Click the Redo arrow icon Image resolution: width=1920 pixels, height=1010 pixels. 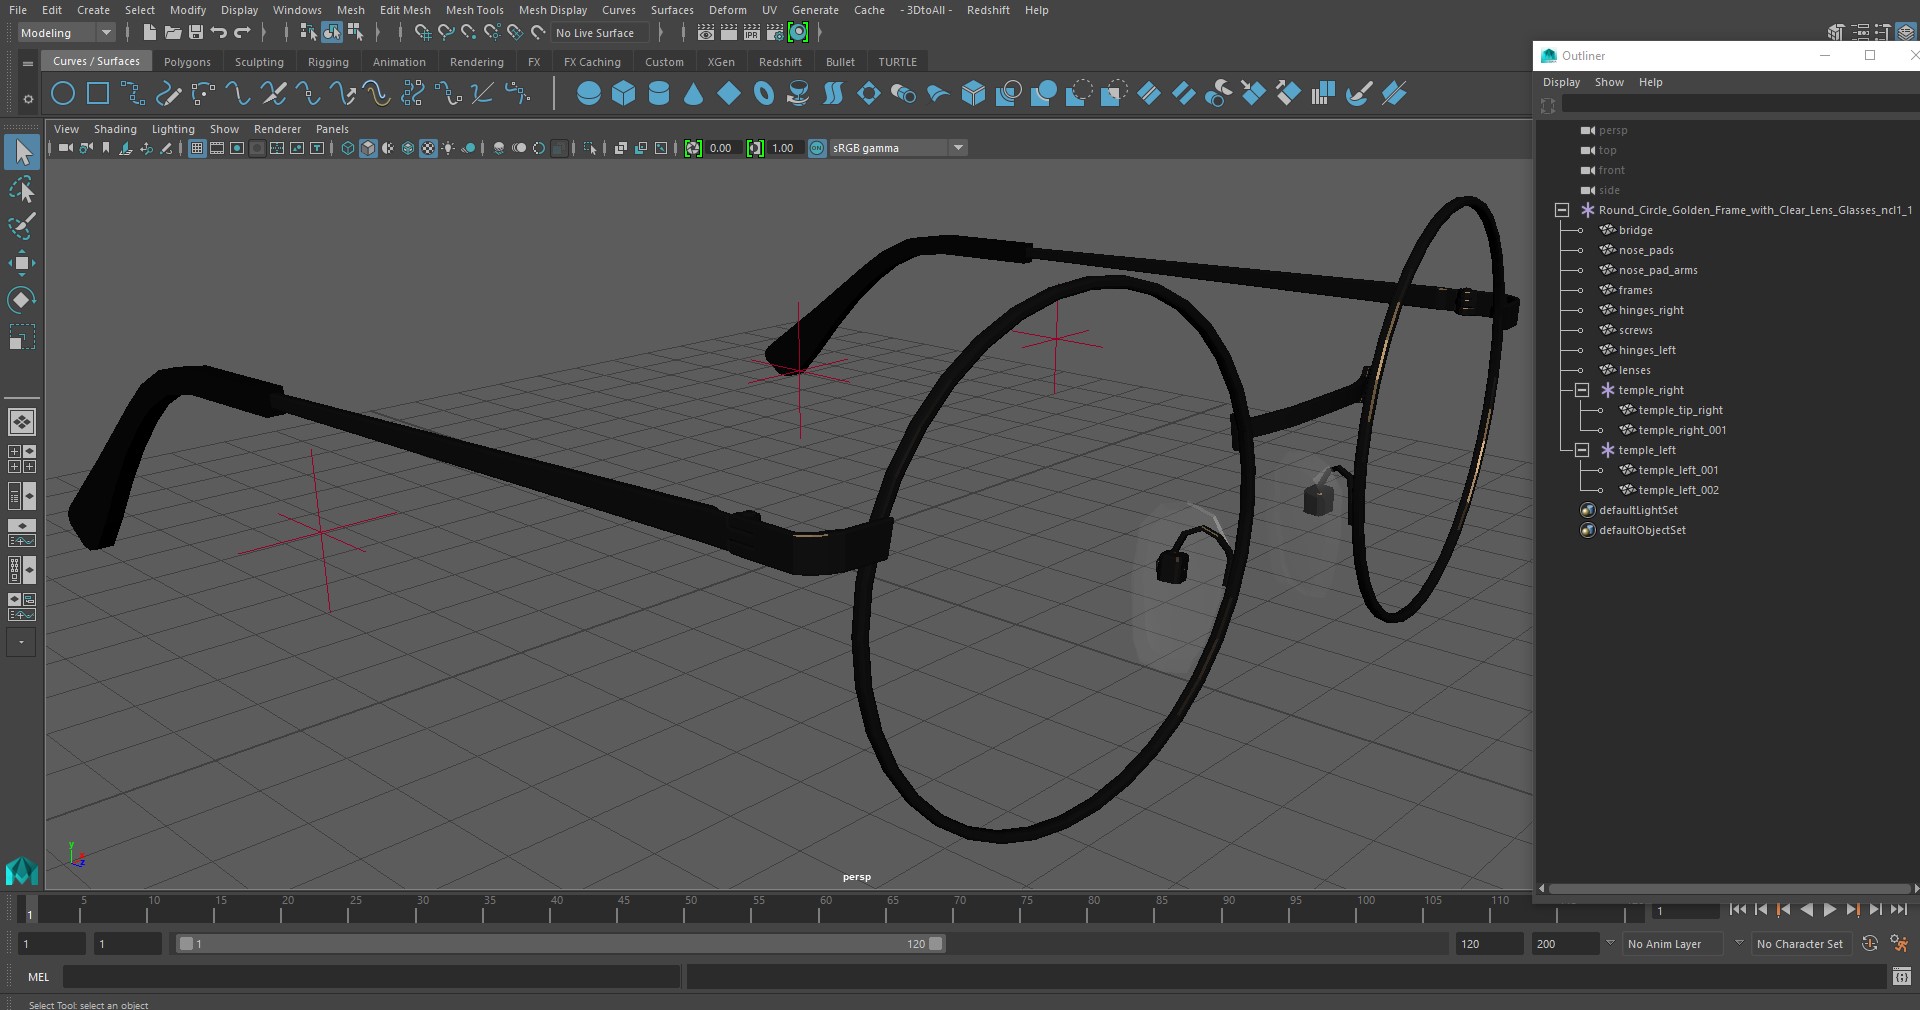243,33
